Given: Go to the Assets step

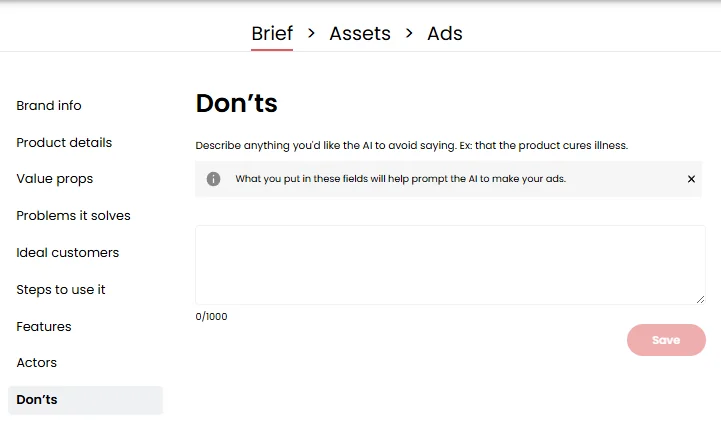Looking at the screenshot, I should pyautogui.click(x=360, y=33).
